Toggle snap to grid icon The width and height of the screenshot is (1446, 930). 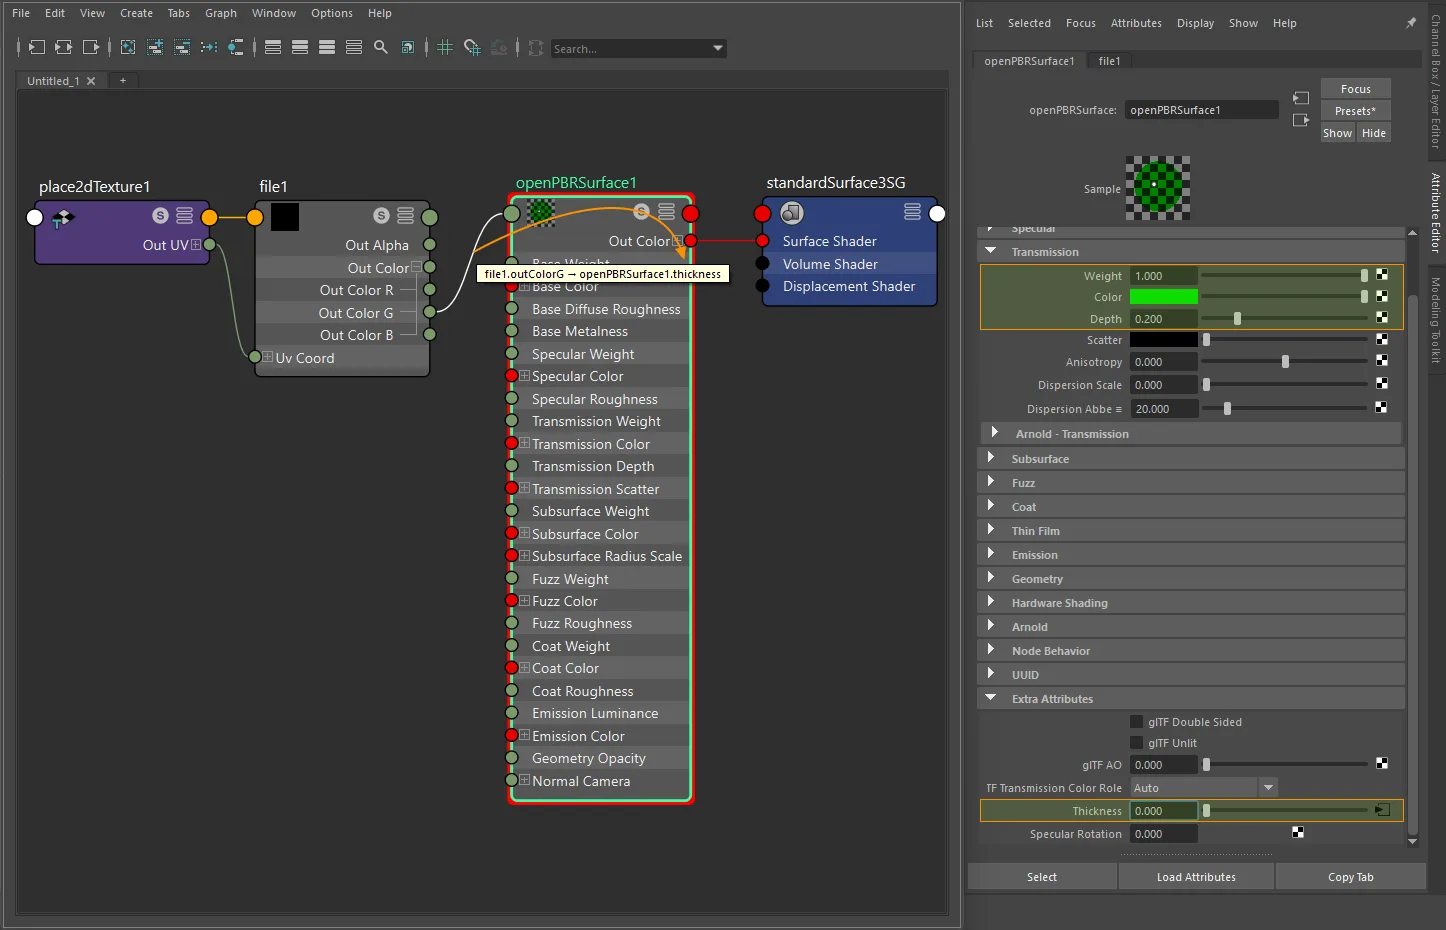(472, 47)
